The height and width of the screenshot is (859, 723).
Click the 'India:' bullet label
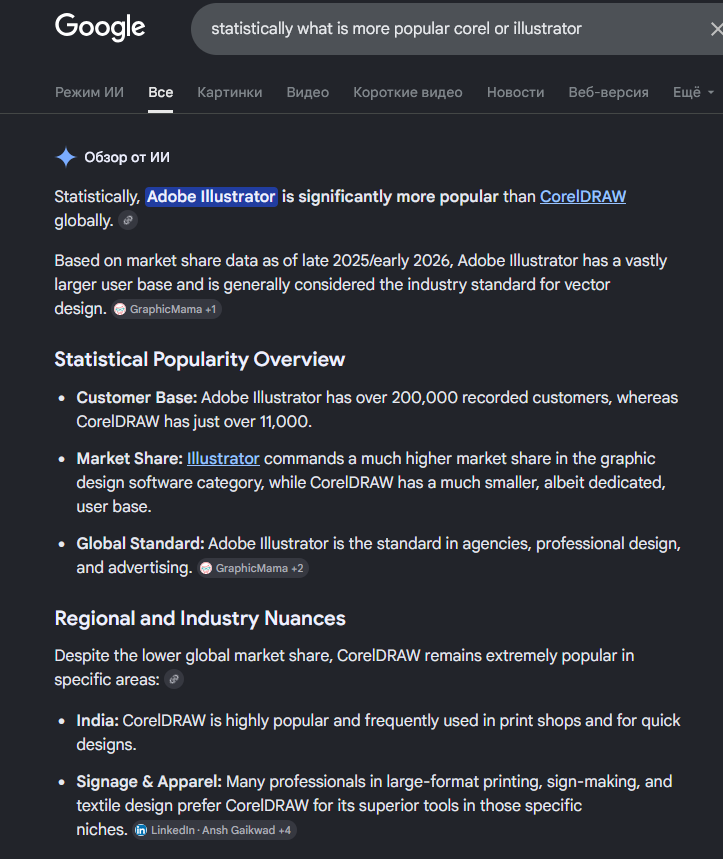[97, 720]
